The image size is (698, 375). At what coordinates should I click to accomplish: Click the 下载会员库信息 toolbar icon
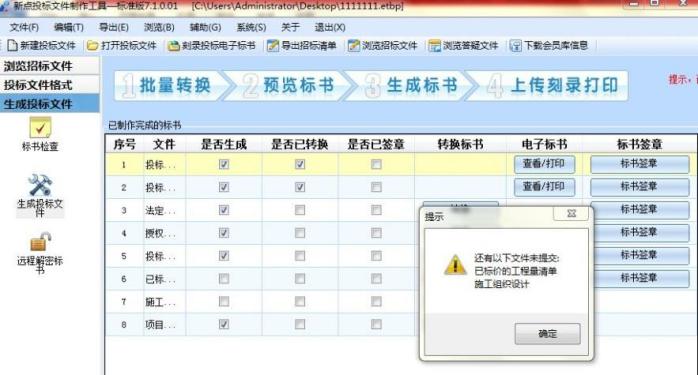click(515, 45)
